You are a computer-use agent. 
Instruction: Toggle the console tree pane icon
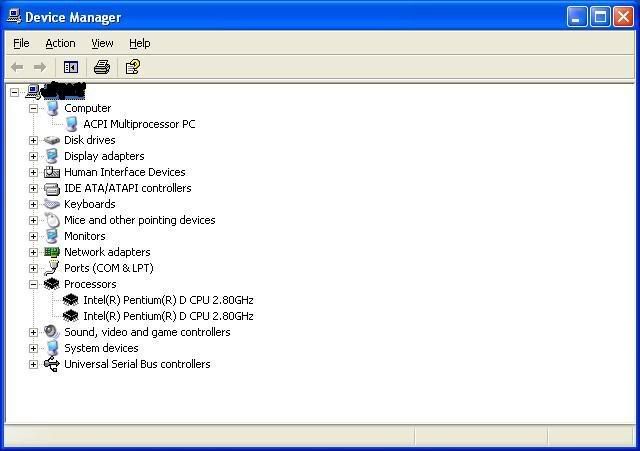click(71, 67)
